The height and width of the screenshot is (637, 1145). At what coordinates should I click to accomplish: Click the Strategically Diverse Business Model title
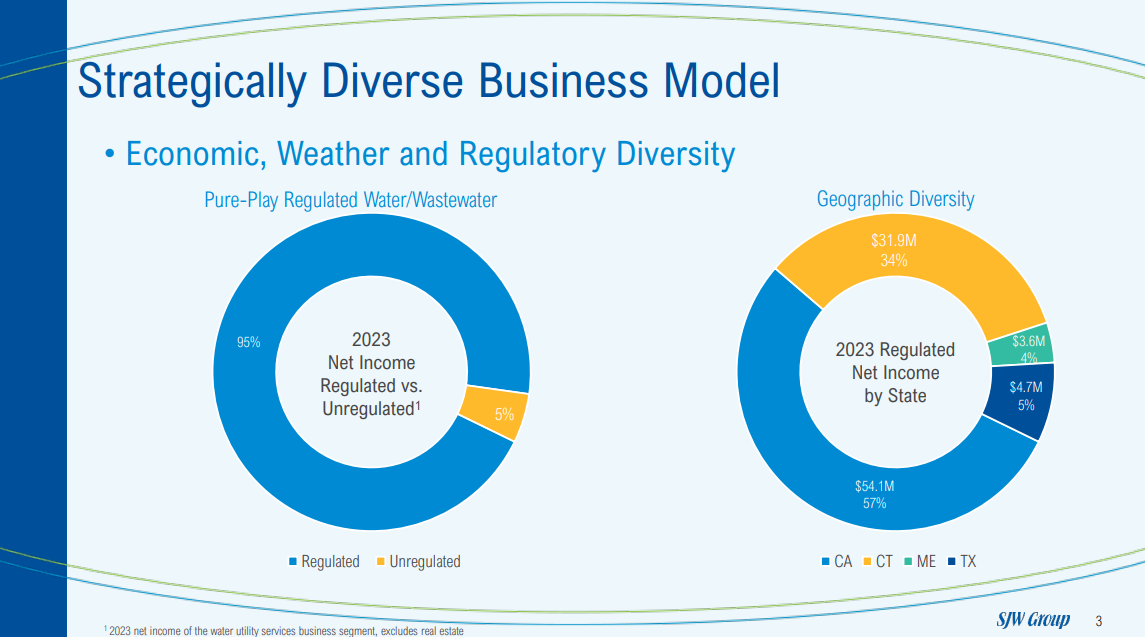pos(428,81)
